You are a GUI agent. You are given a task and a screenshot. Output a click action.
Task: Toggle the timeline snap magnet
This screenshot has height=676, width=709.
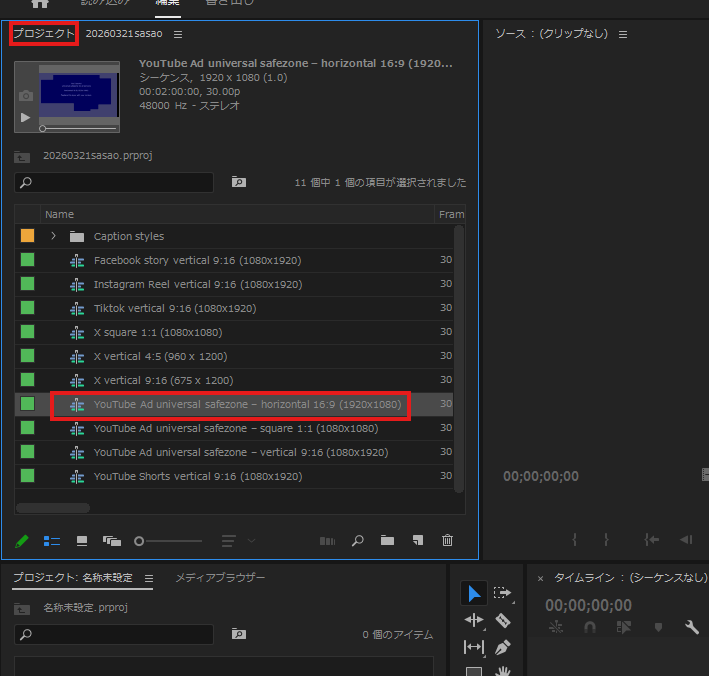tap(590, 627)
